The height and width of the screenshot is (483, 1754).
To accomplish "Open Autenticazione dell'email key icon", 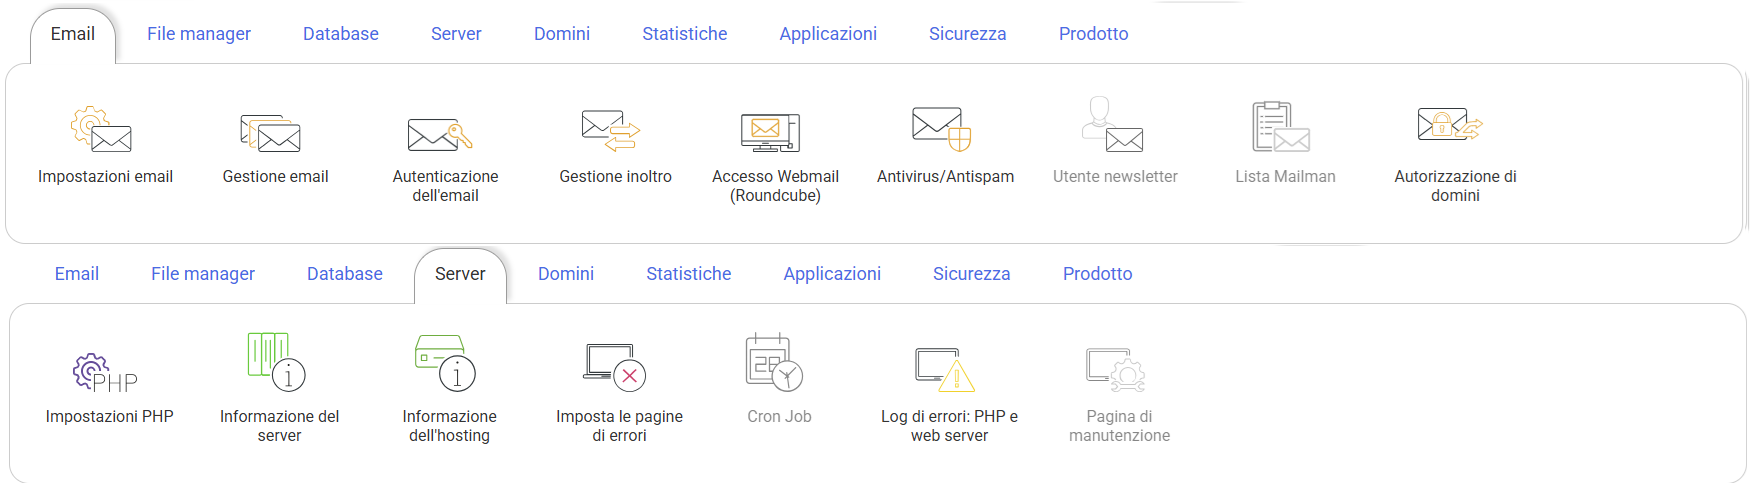I will click(x=440, y=133).
